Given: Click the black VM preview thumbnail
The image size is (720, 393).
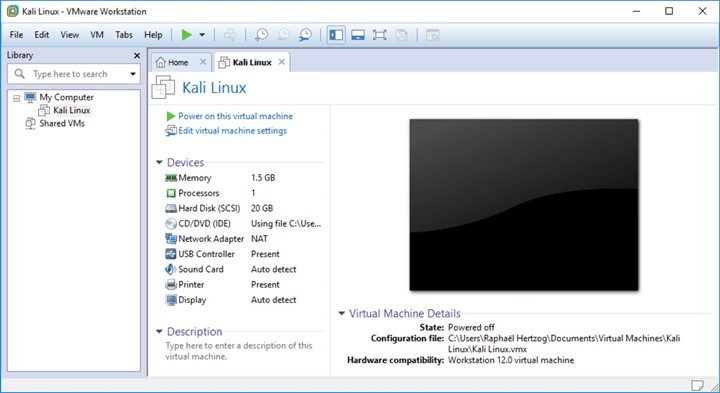Looking at the screenshot, I should coord(523,205).
